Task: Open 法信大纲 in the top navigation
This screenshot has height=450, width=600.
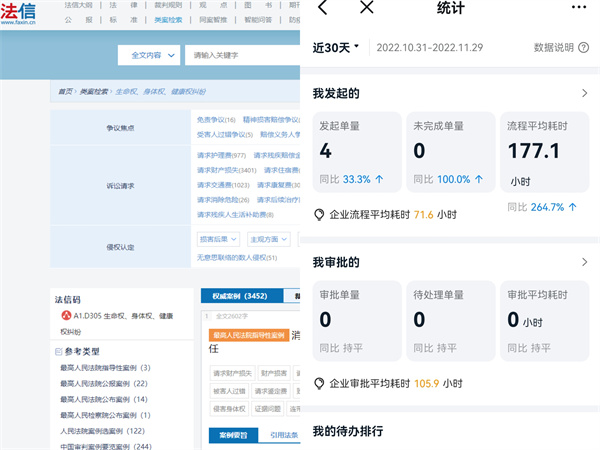Action: point(78,5)
